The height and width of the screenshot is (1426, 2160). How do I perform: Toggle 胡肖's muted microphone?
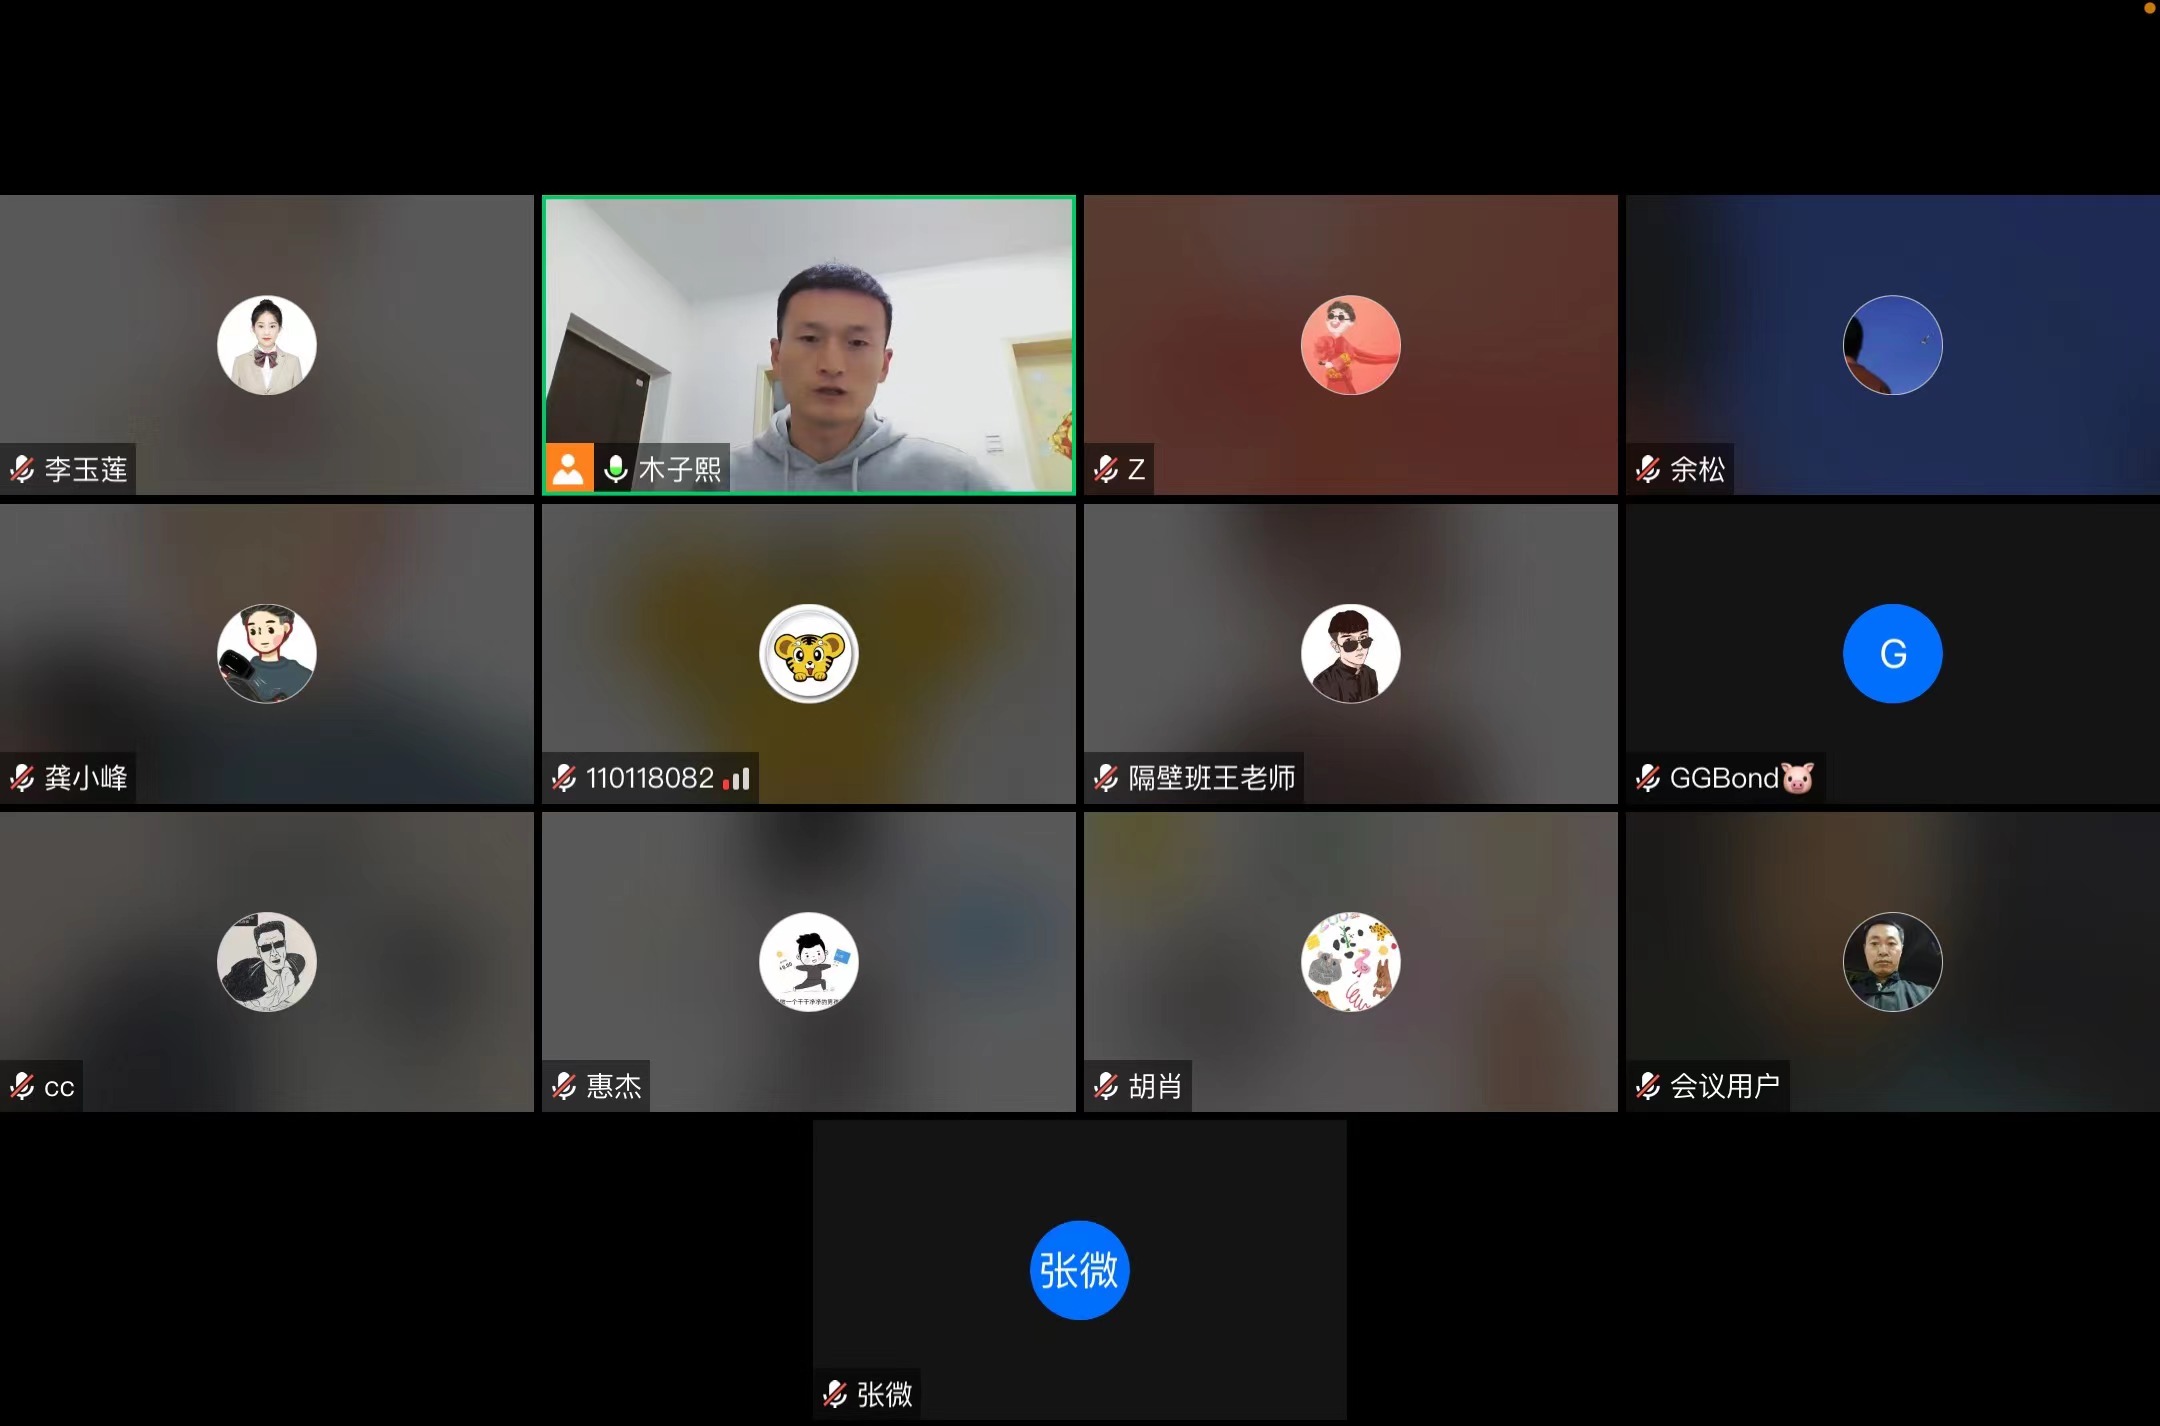point(1105,1085)
